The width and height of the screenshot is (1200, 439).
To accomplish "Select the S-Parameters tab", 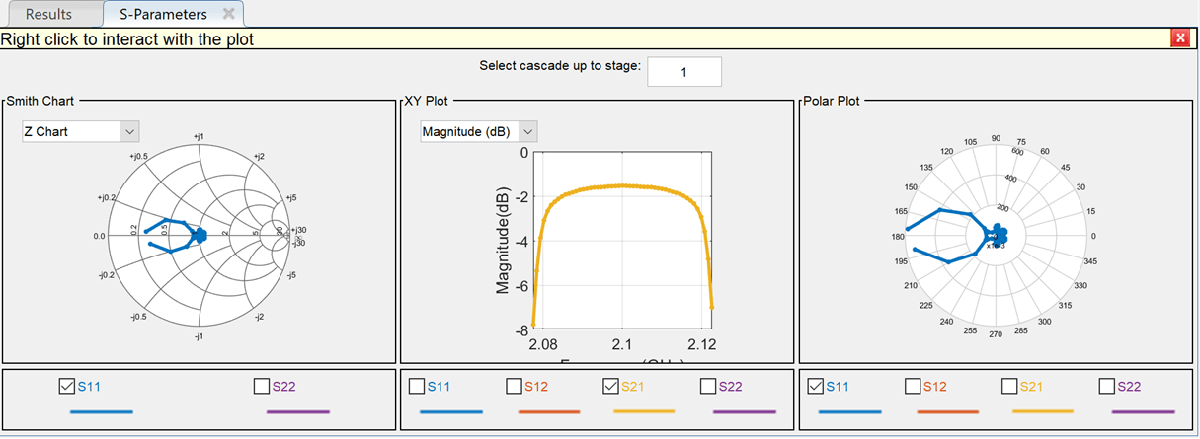I will (159, 14).
